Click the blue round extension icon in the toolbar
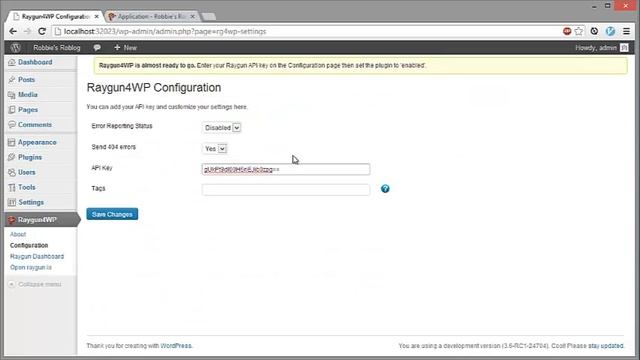The height and width of the screenshot is (360, 640). [x=611, y=31]
